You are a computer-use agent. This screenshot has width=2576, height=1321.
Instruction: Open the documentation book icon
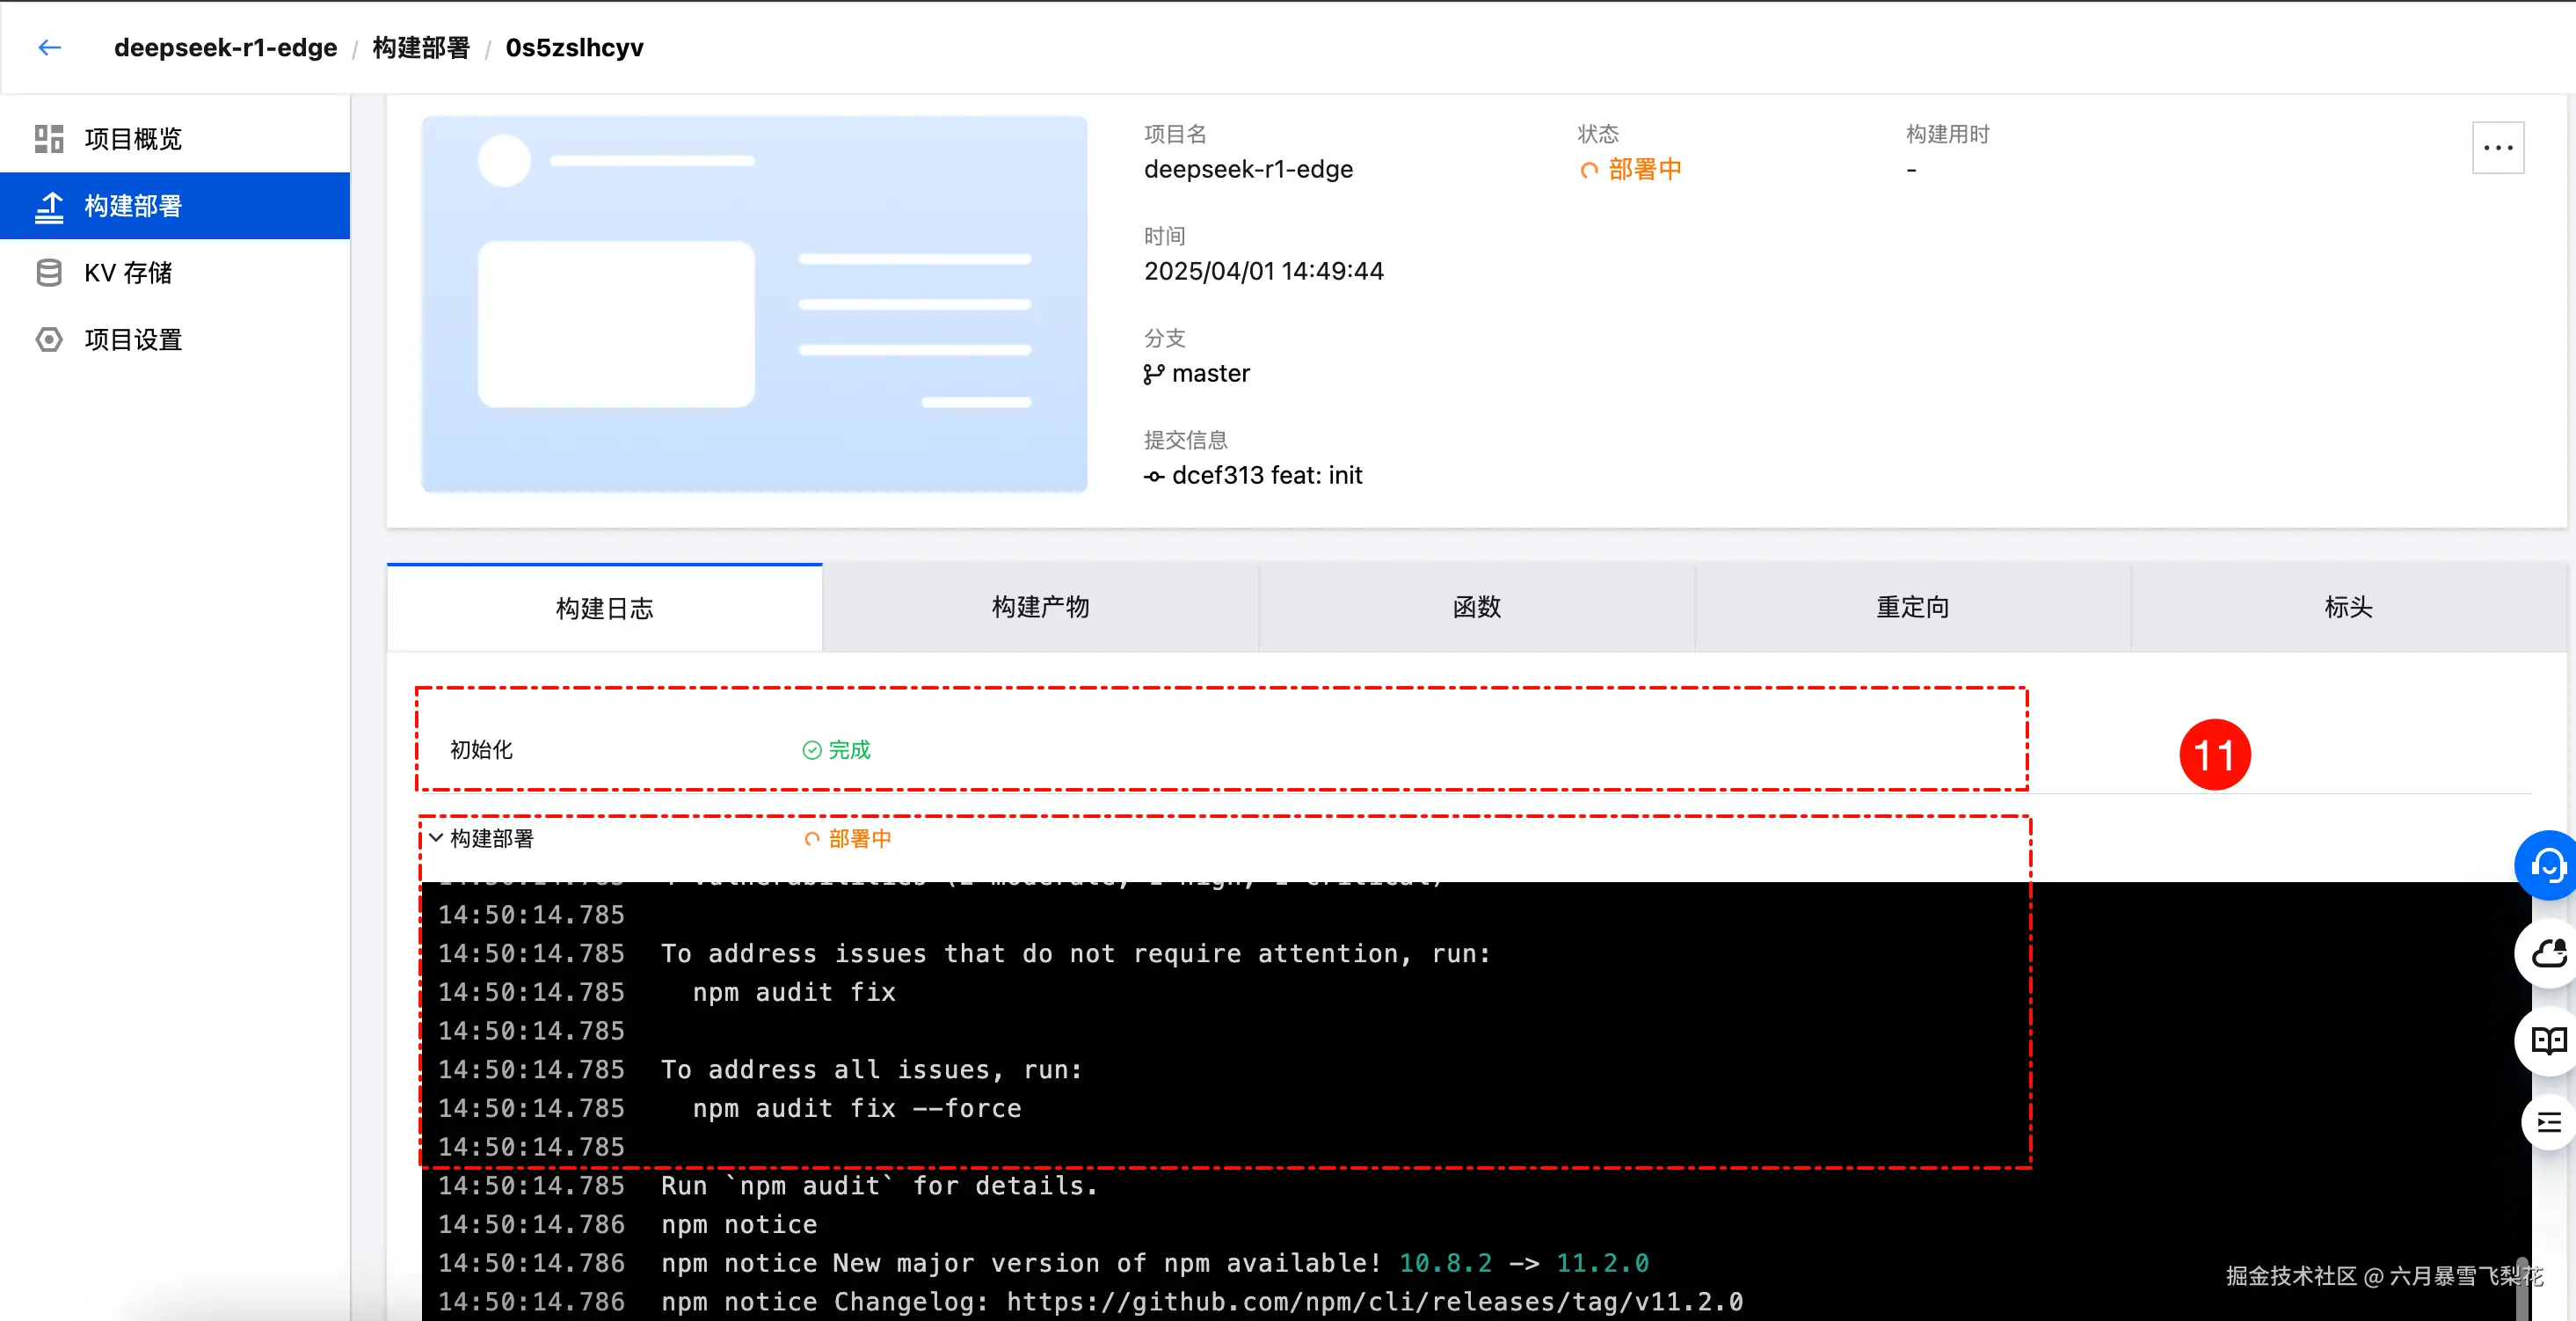click(2548, 1041)
